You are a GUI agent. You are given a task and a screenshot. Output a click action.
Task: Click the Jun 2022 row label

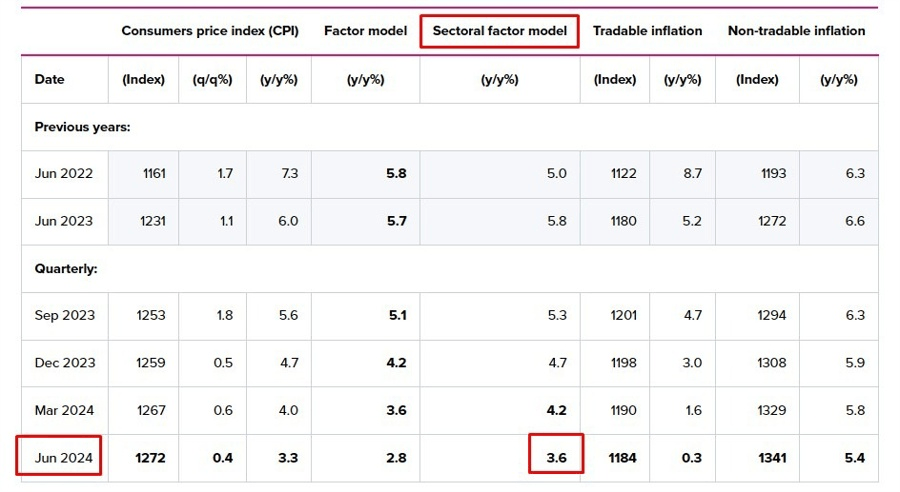(x=63, y=173)
